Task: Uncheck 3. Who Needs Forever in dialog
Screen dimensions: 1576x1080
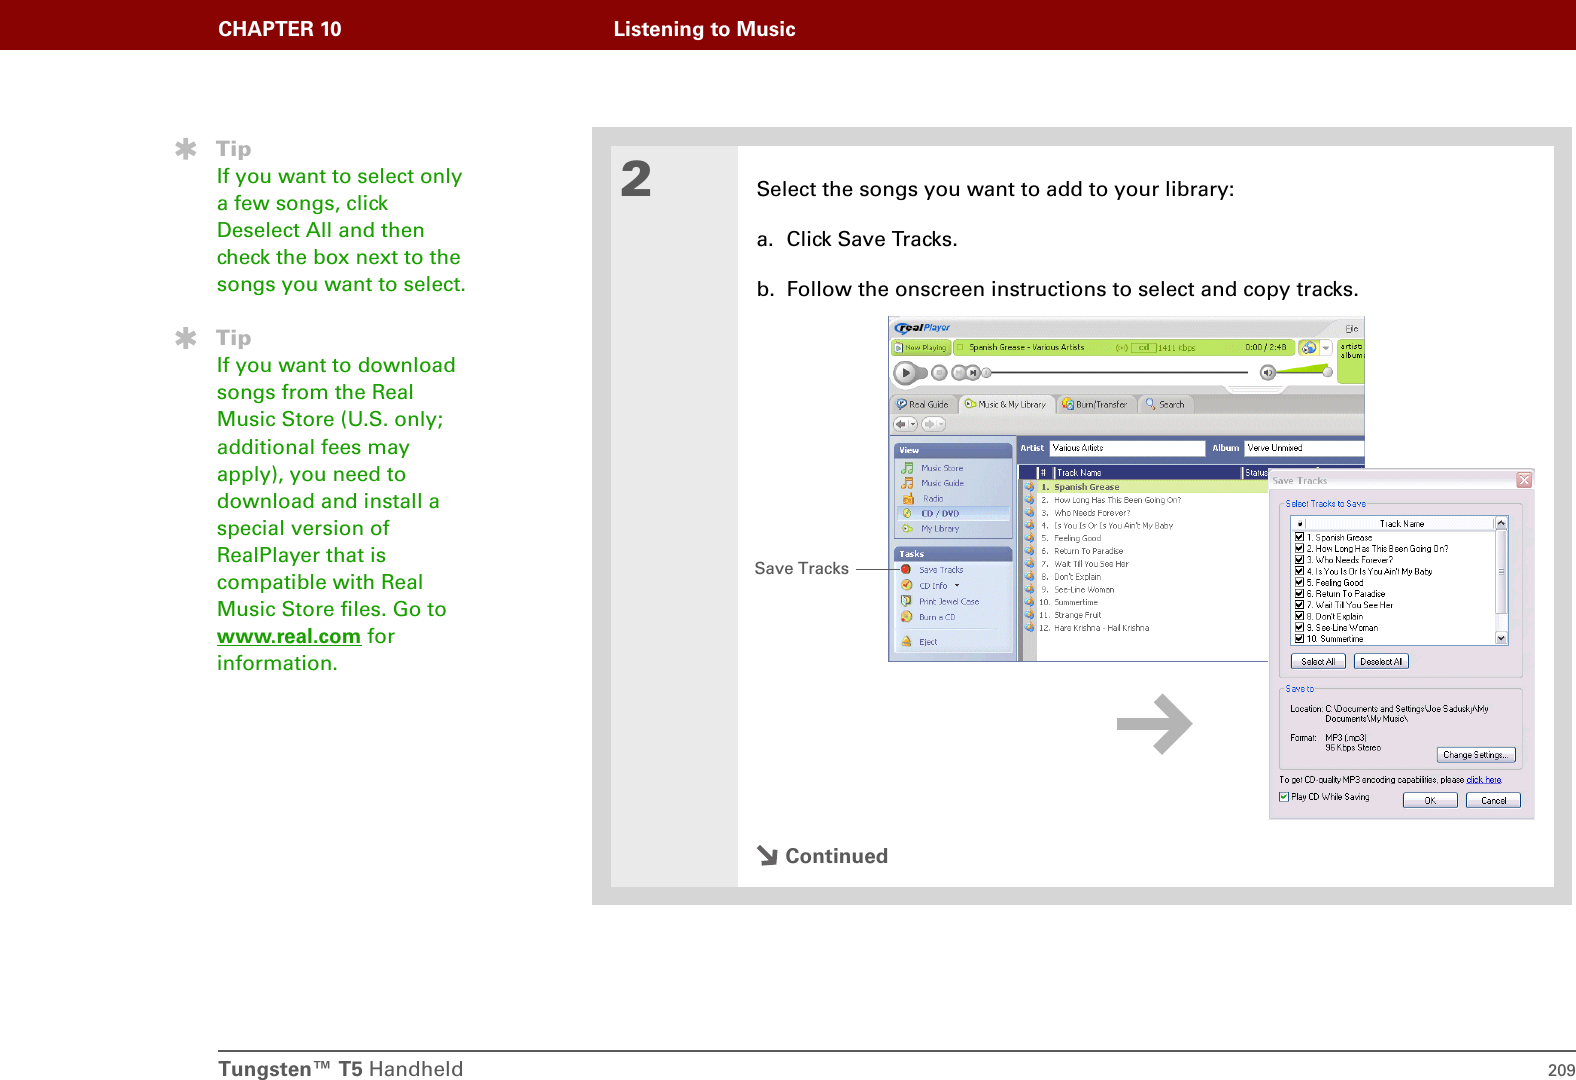Action: click(x=1300, y=560)
